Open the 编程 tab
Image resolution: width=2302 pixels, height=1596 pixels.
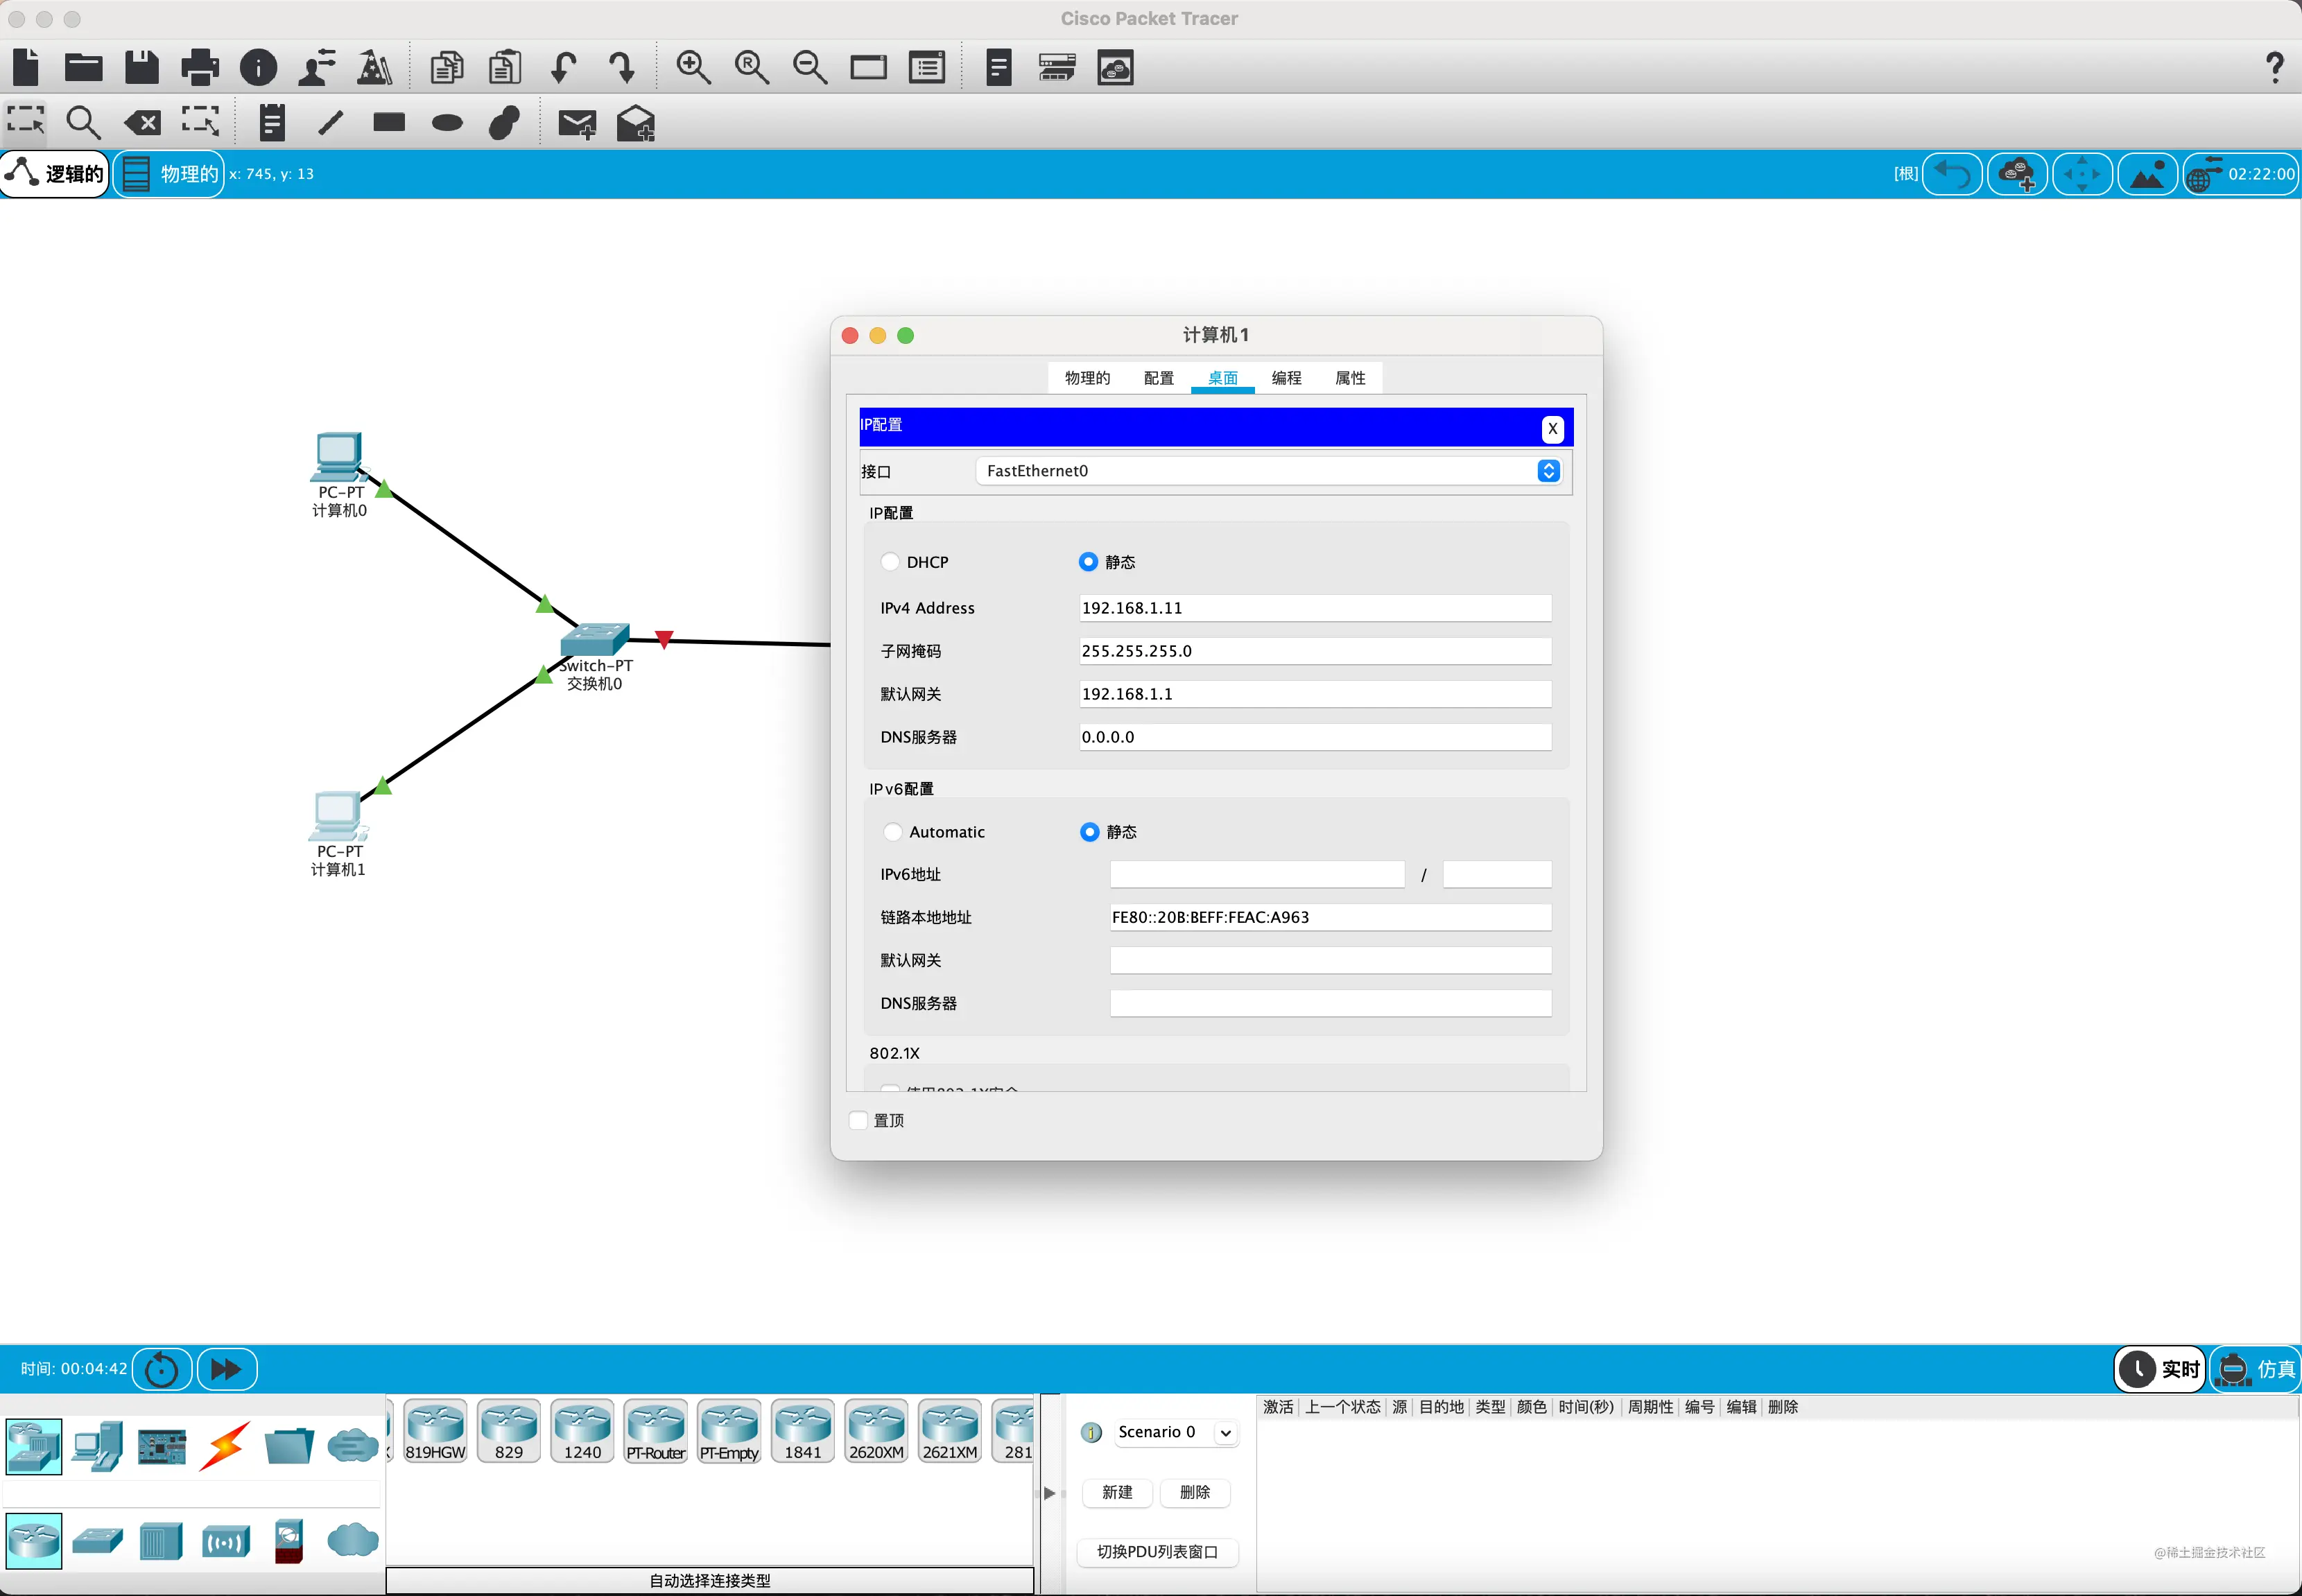pos(1286,378)
